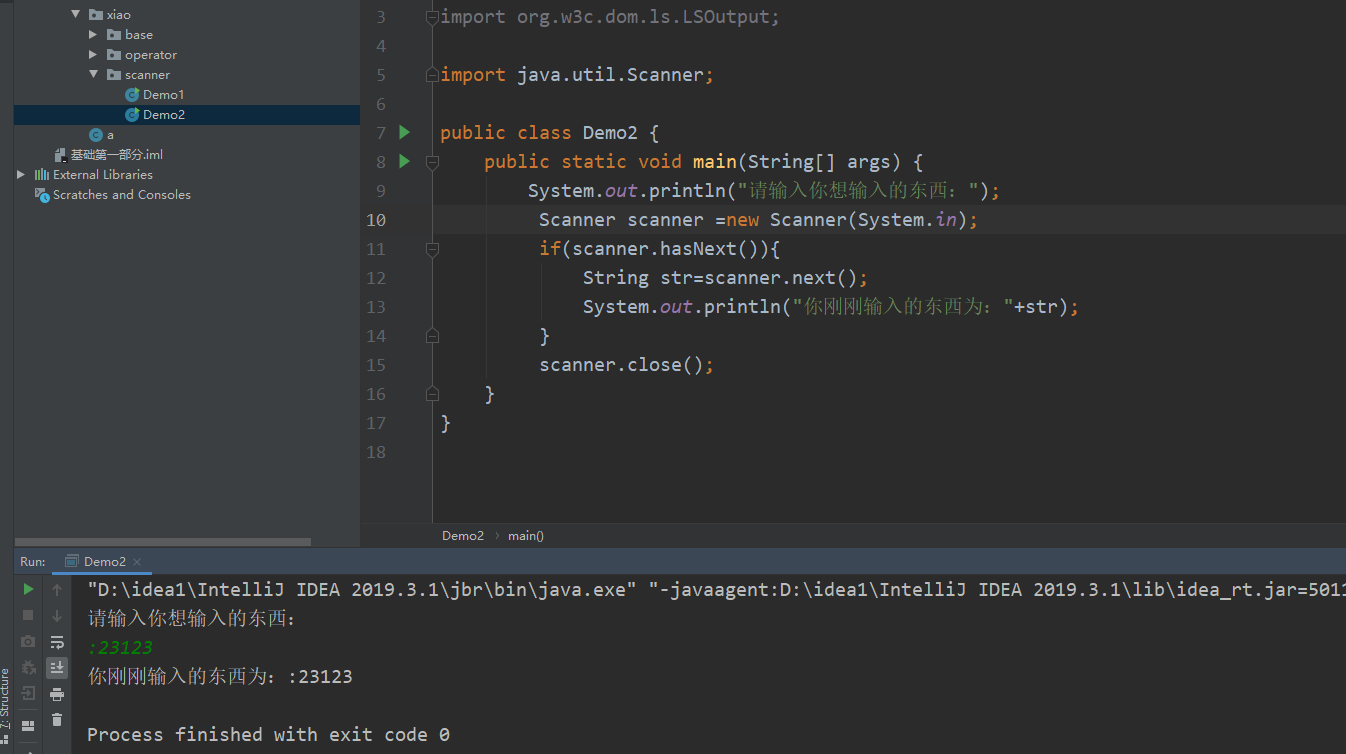Click the '请输入你想输入的东西：' console output line
Image resolution: width=1346 pixels, height=754 pixels.
tap(192, 619)
